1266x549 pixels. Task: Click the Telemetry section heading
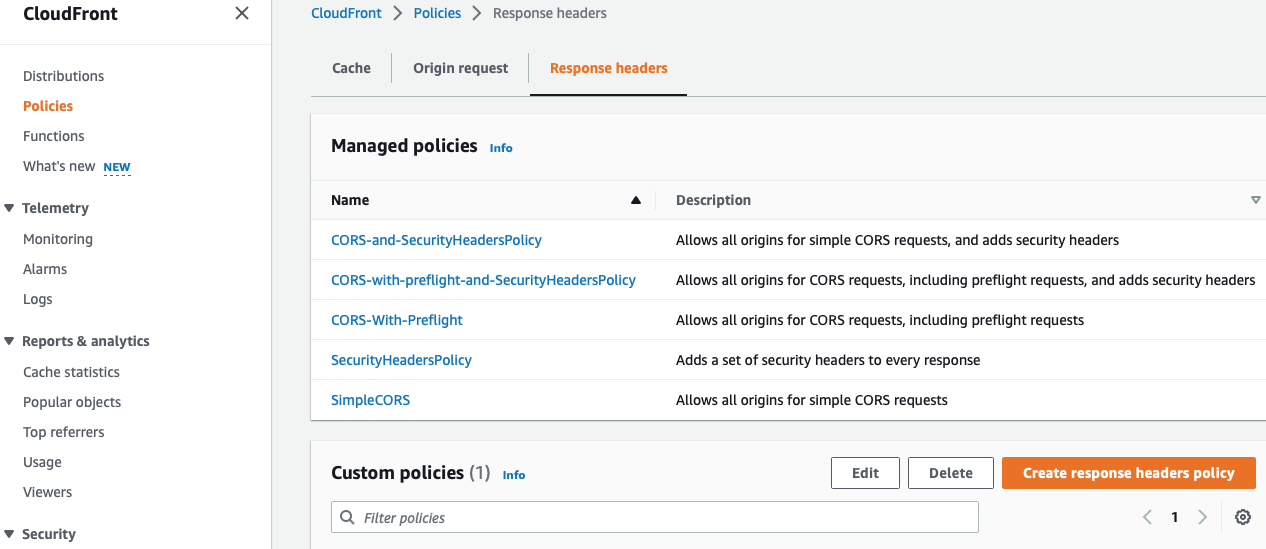tap(55, 208)
